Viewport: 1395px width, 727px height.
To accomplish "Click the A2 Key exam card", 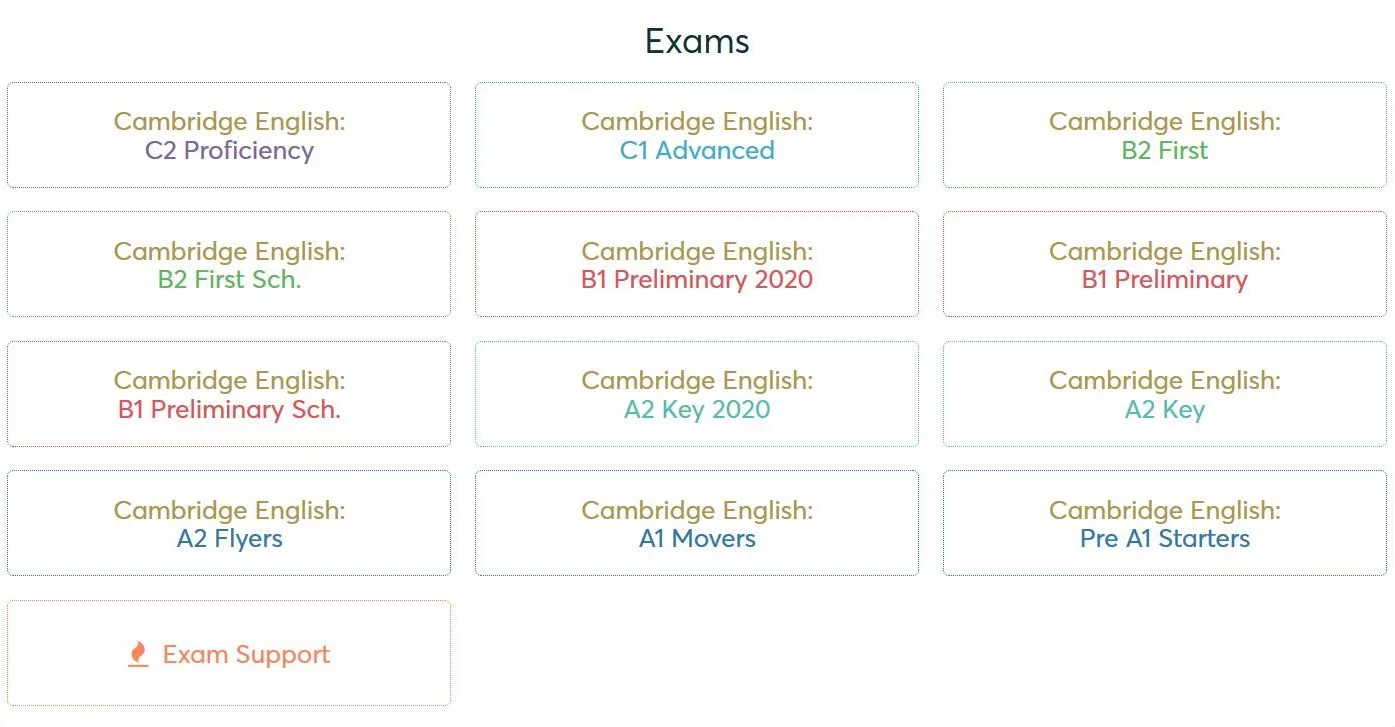I will [1164, 410].
